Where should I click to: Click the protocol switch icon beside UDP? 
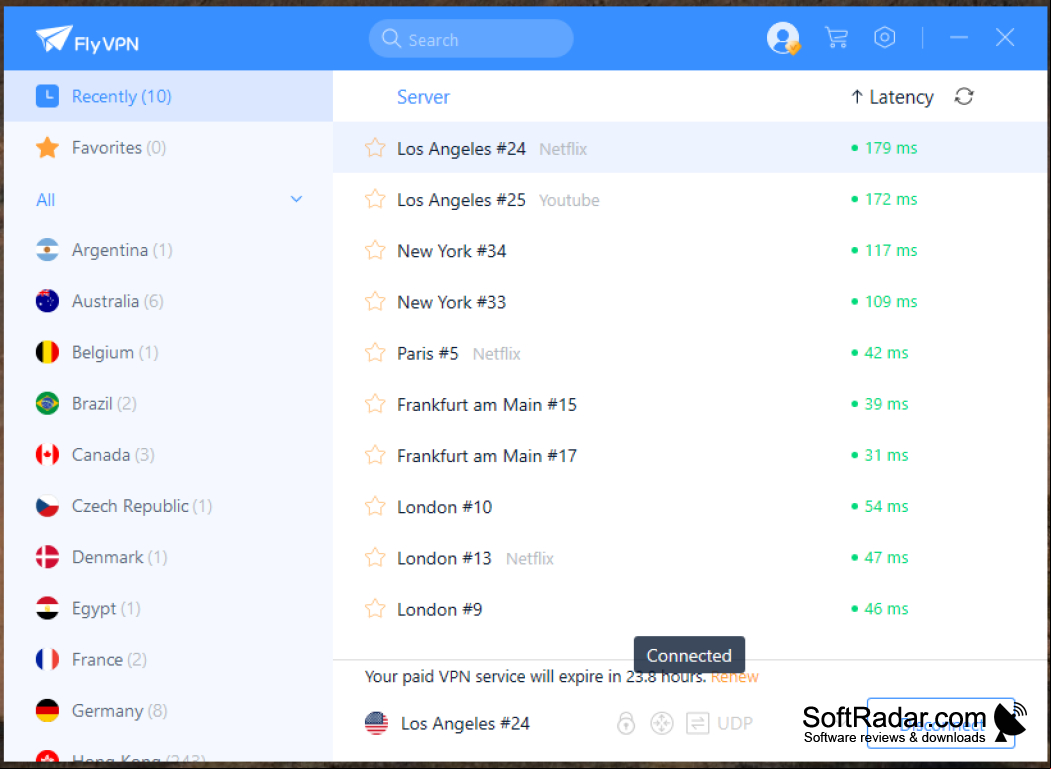pos(697,723)
